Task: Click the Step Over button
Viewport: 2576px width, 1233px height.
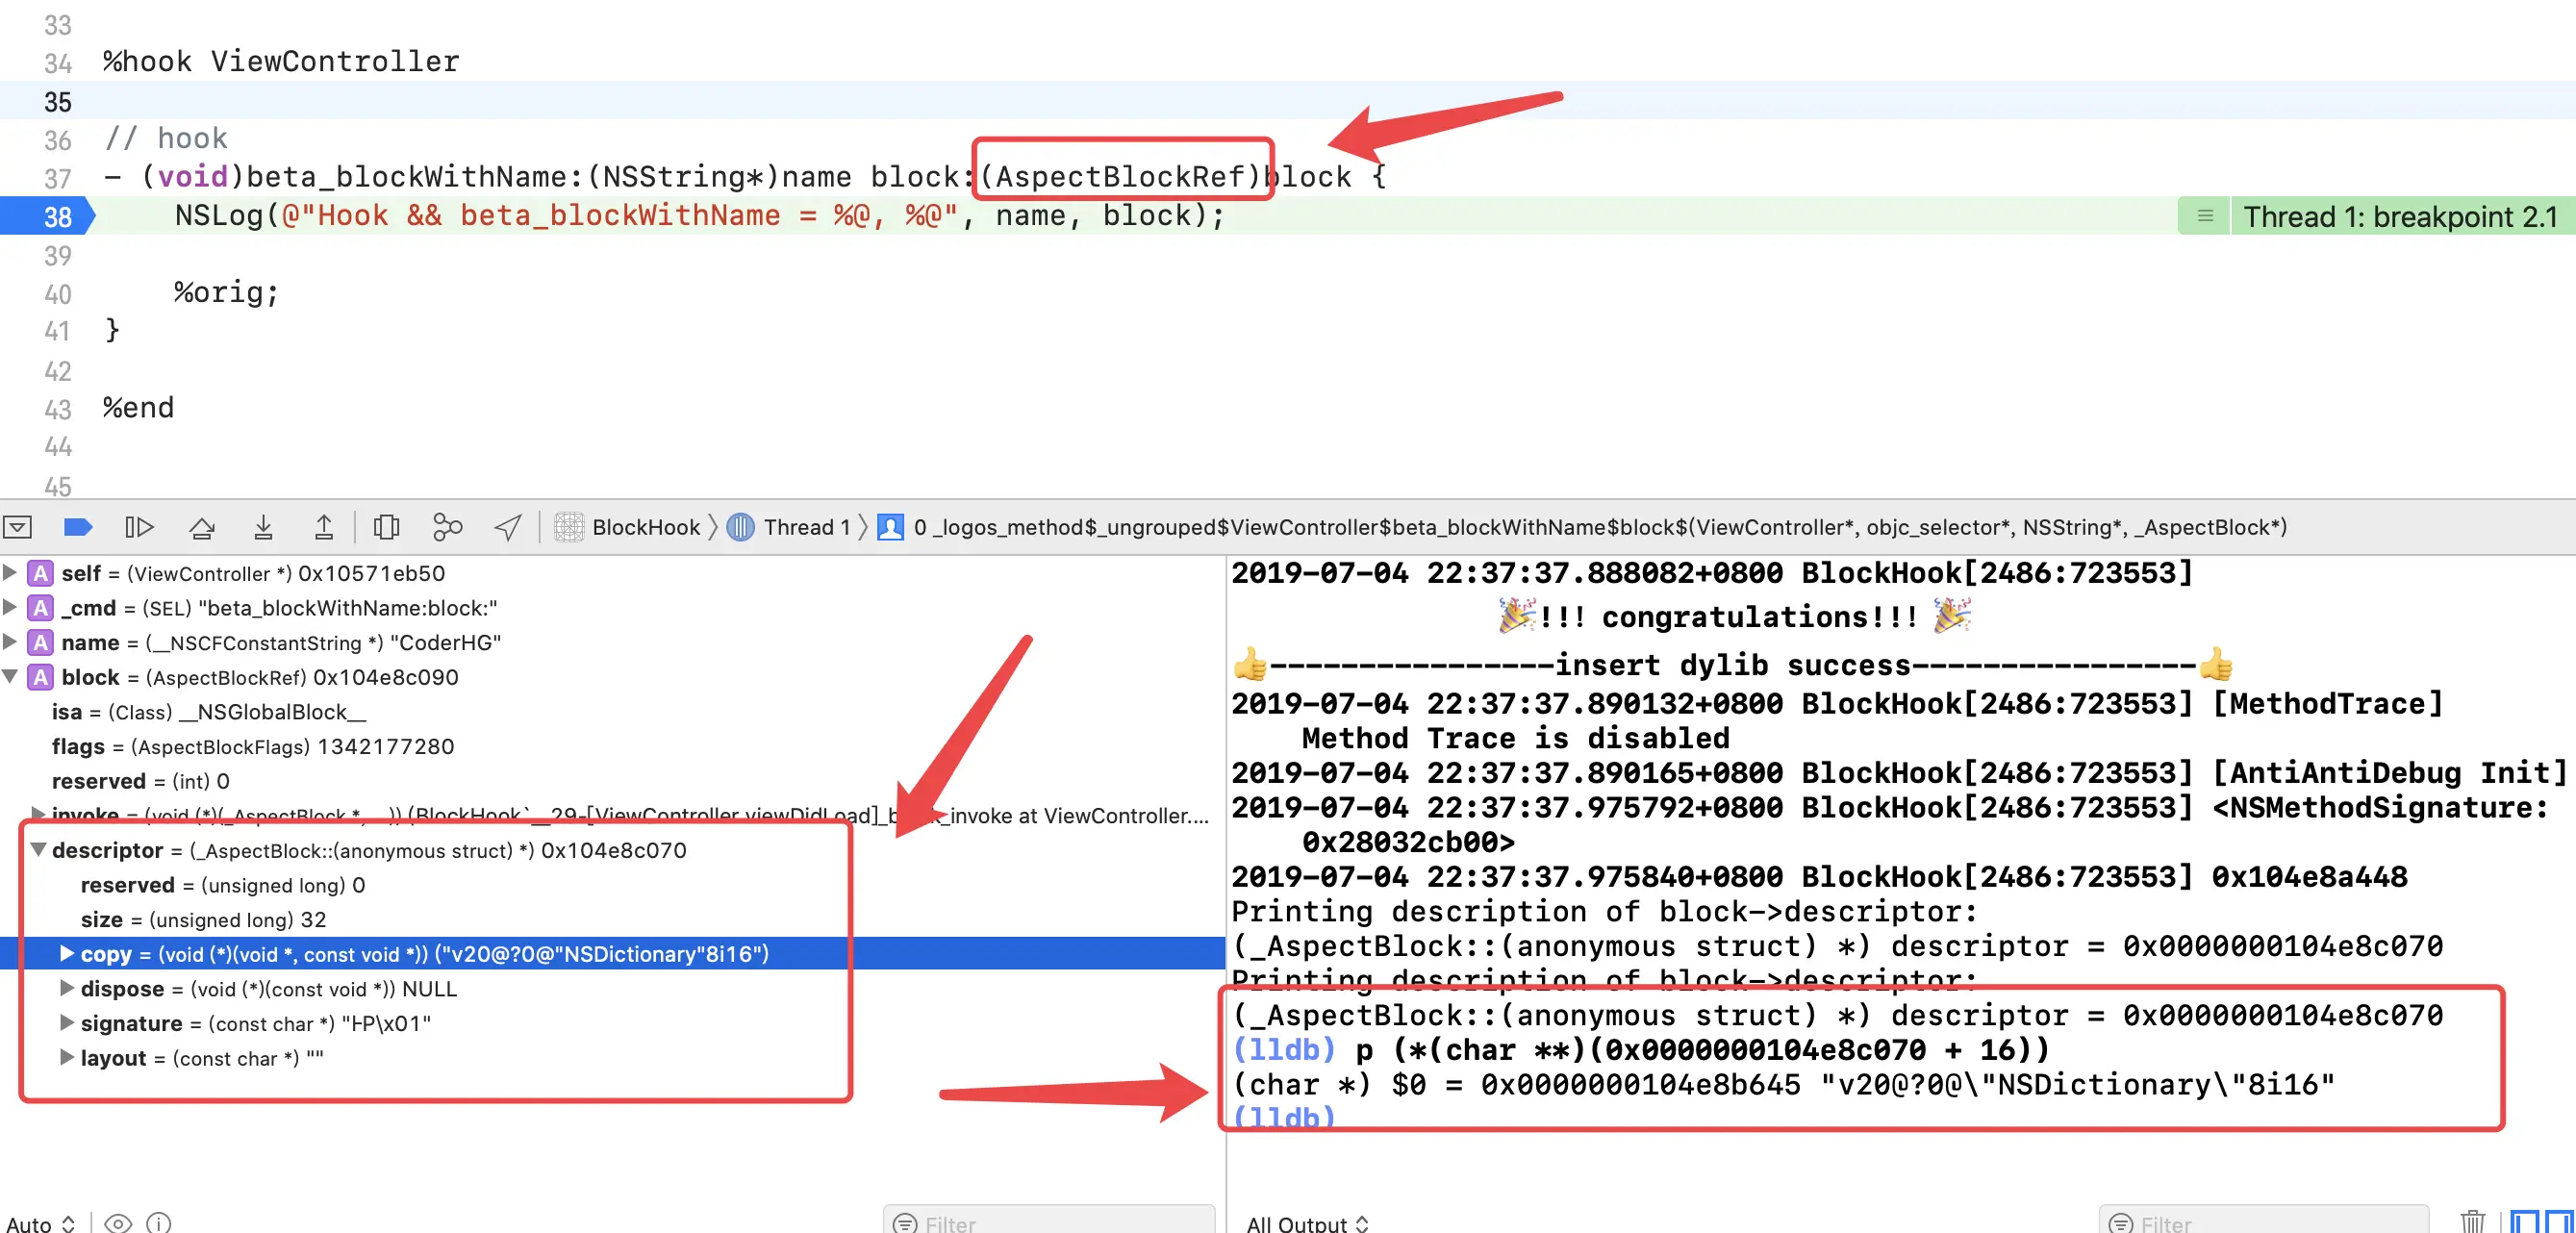Action: tap(202, 527)
